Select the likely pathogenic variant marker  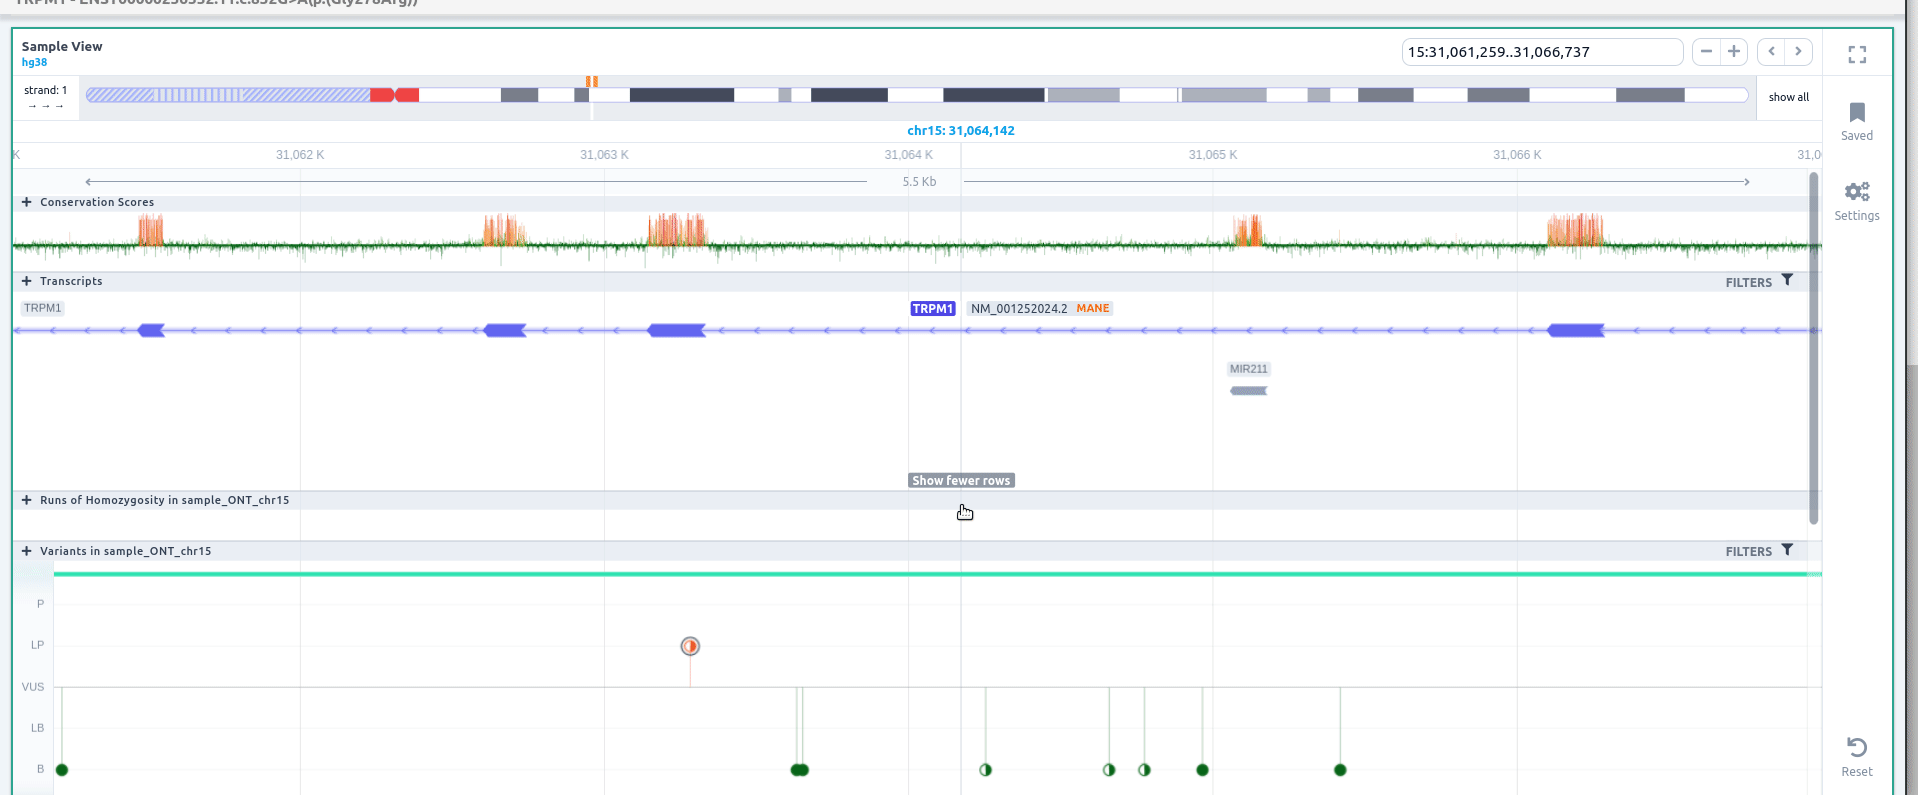(690, 646)
